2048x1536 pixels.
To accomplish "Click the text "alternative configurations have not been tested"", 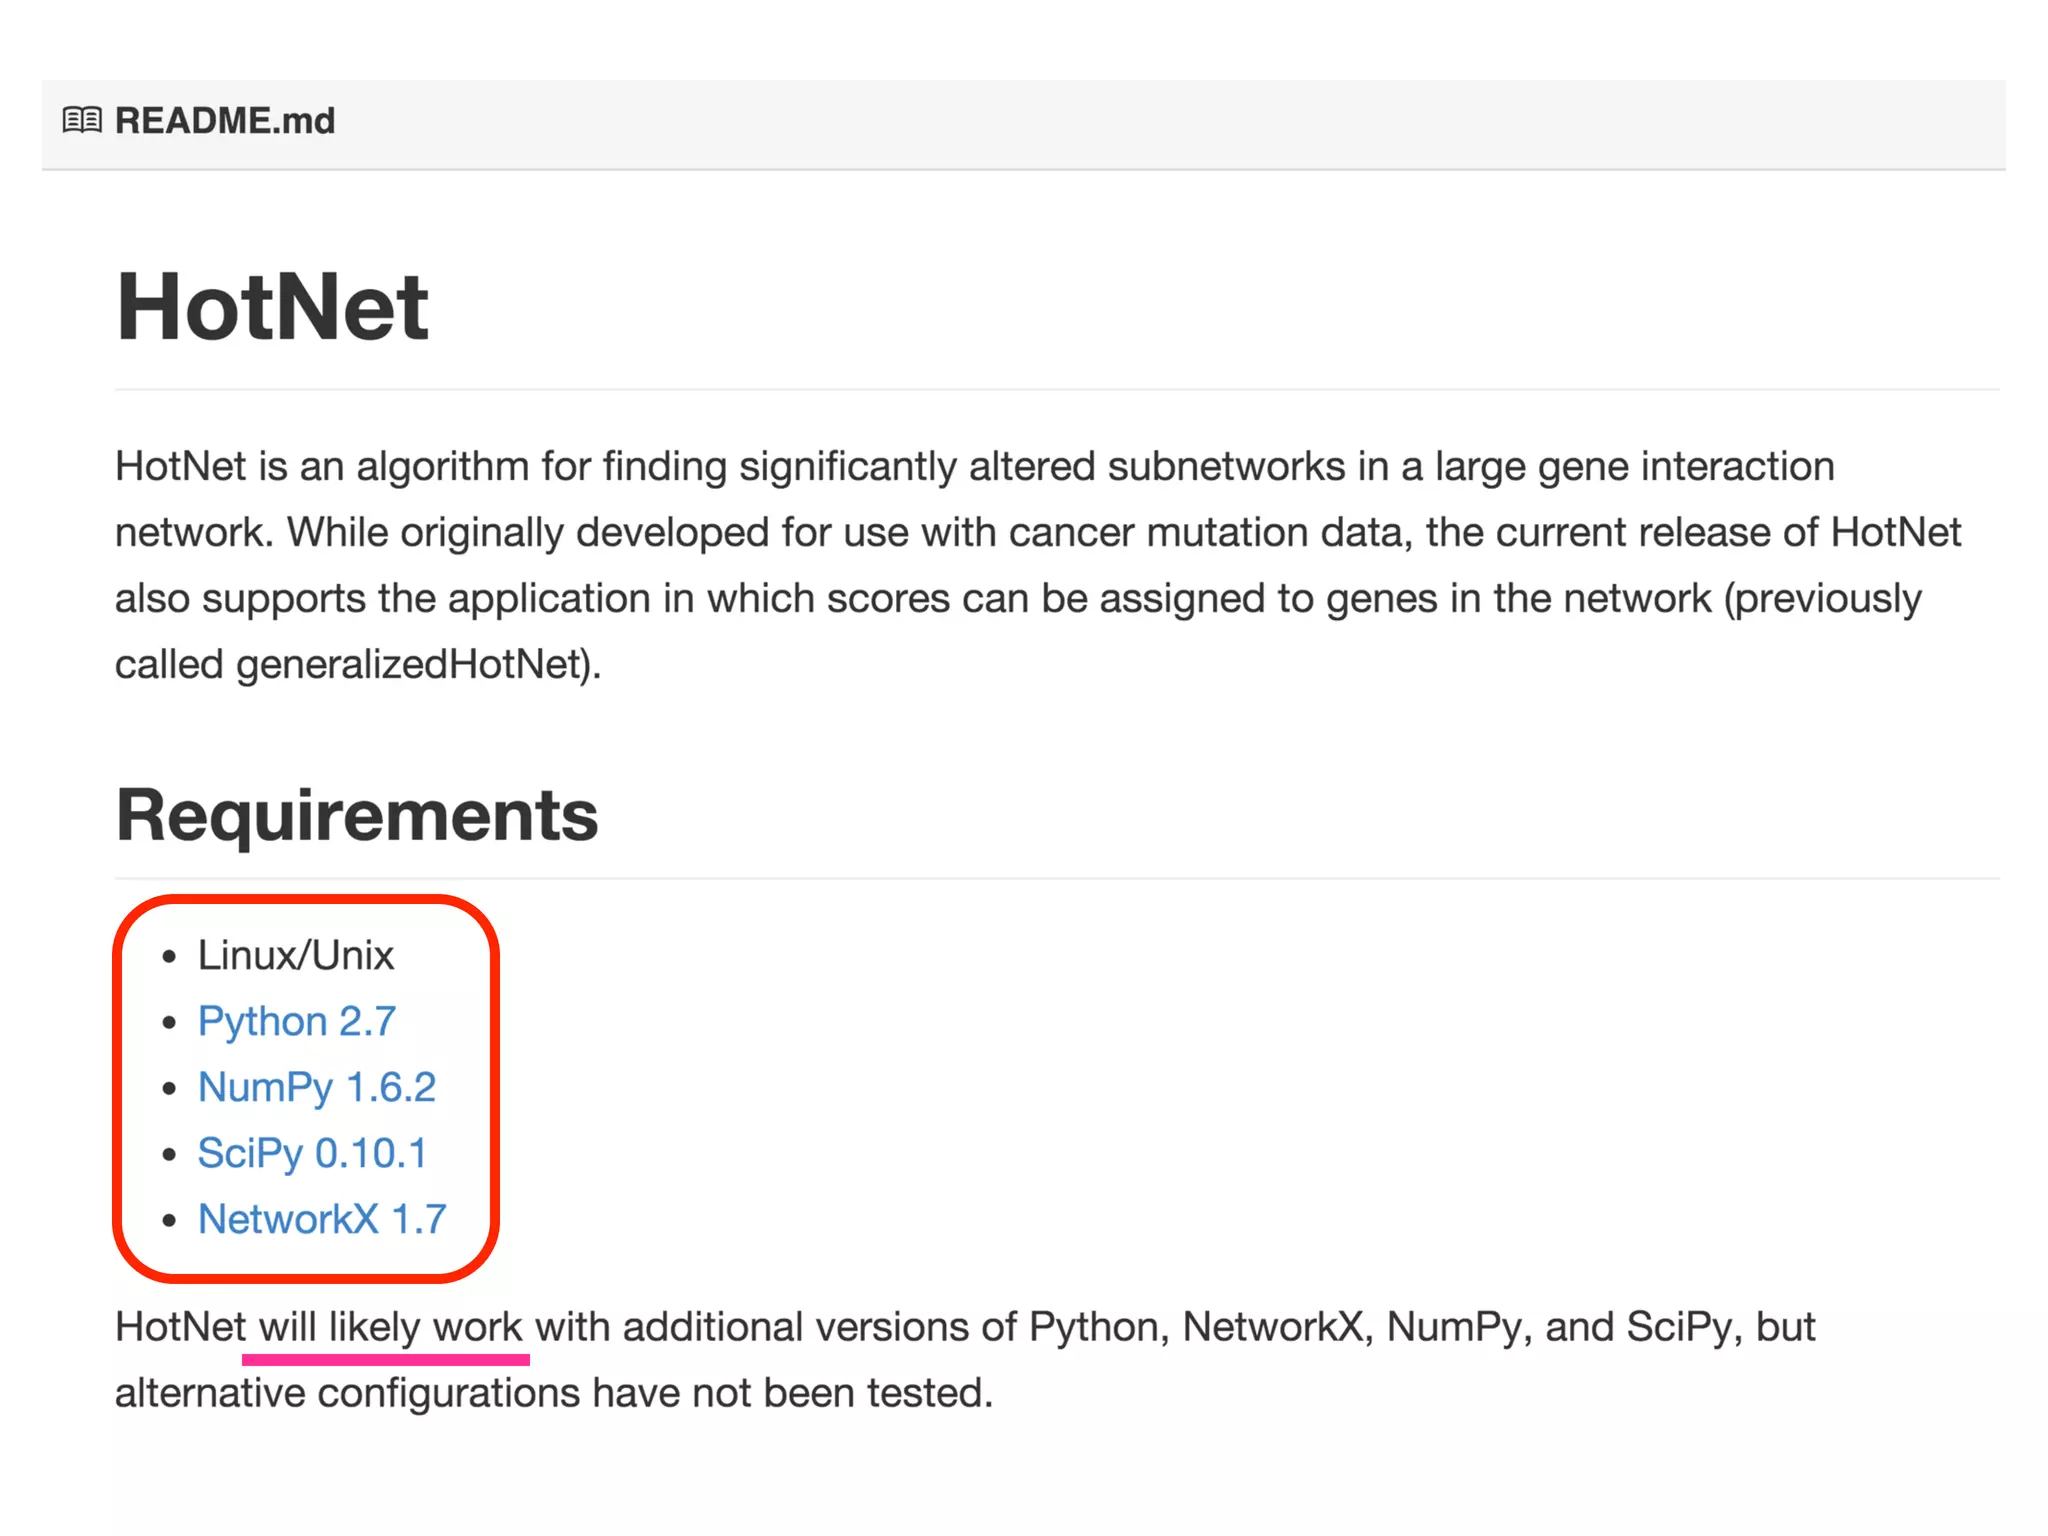I will click(553, 1393).
